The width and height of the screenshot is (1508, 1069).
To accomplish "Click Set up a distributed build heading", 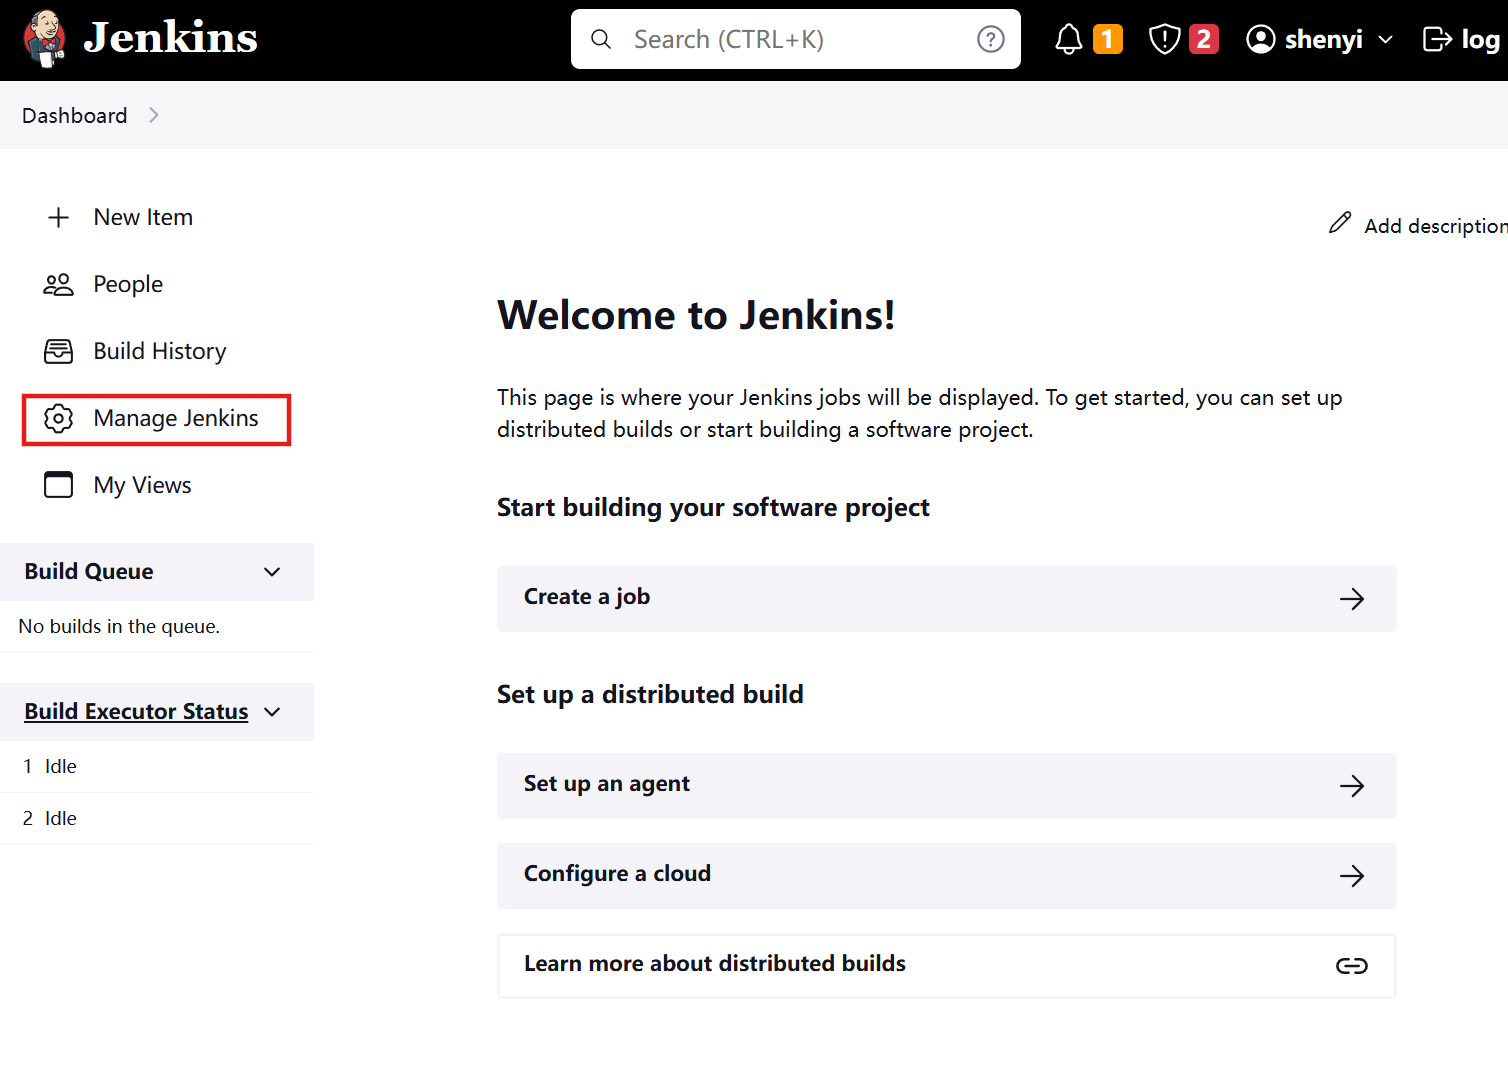I will pos(650,694).
